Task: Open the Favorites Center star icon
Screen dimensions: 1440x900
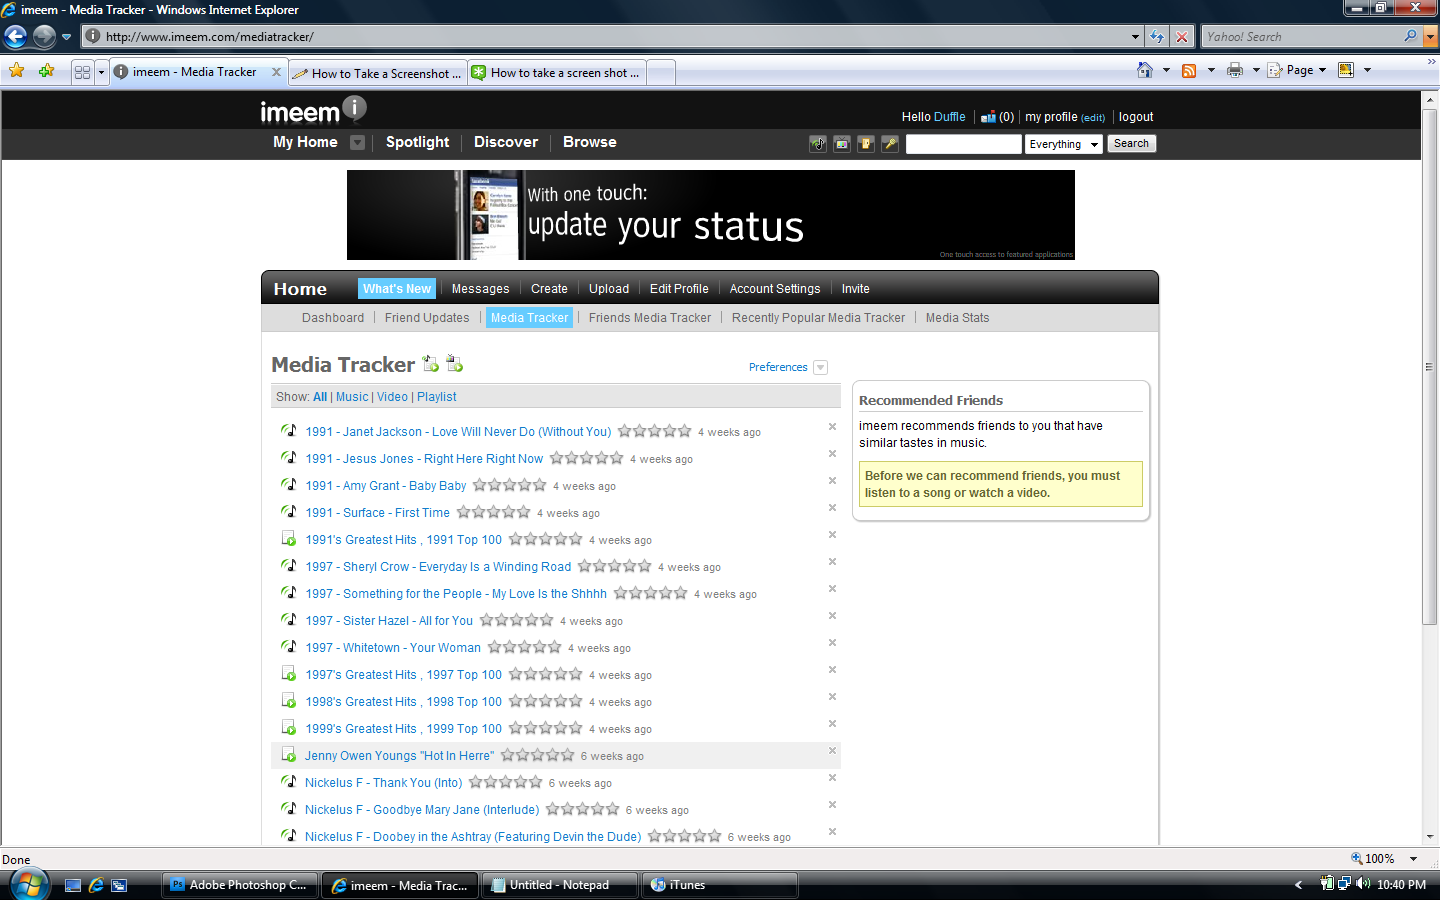Action: coord(16,71)
